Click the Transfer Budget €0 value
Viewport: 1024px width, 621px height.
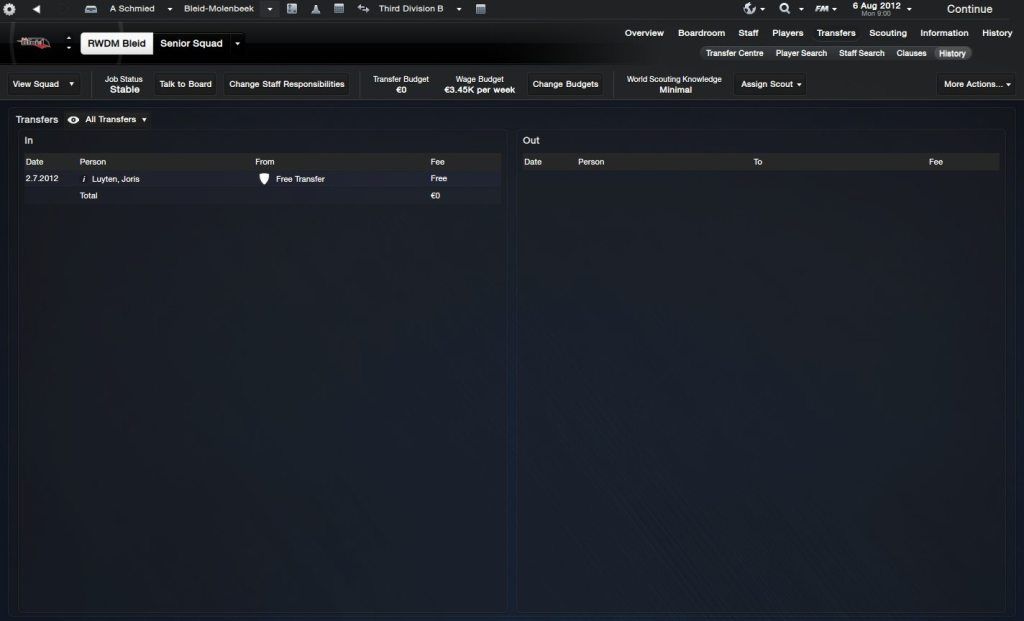point(401,90)
